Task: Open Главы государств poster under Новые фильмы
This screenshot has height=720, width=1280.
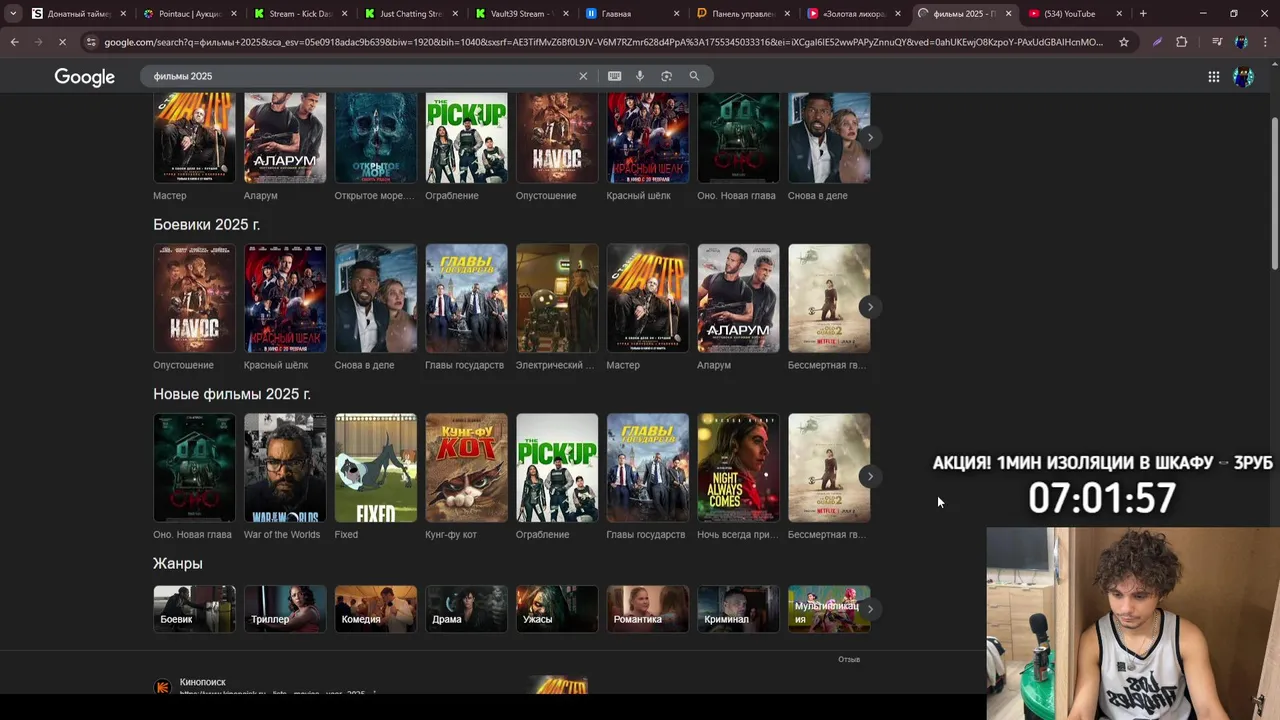Action: 648,468
